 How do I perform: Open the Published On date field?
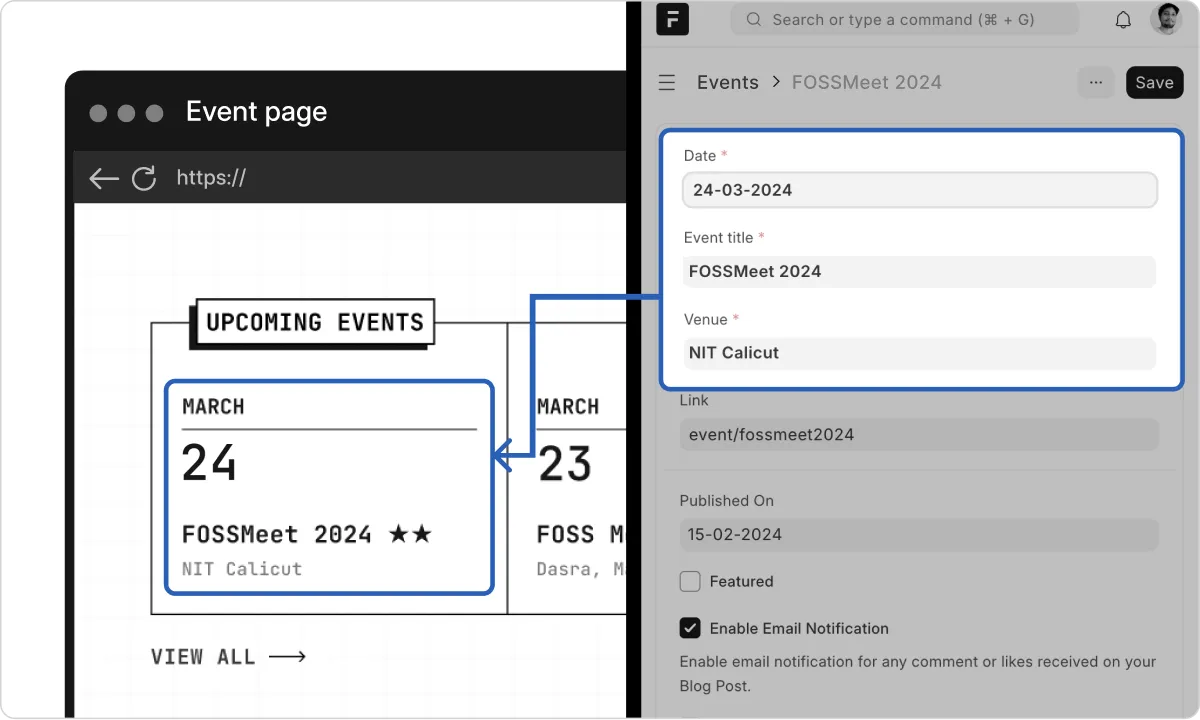click(x=918, y=534)
